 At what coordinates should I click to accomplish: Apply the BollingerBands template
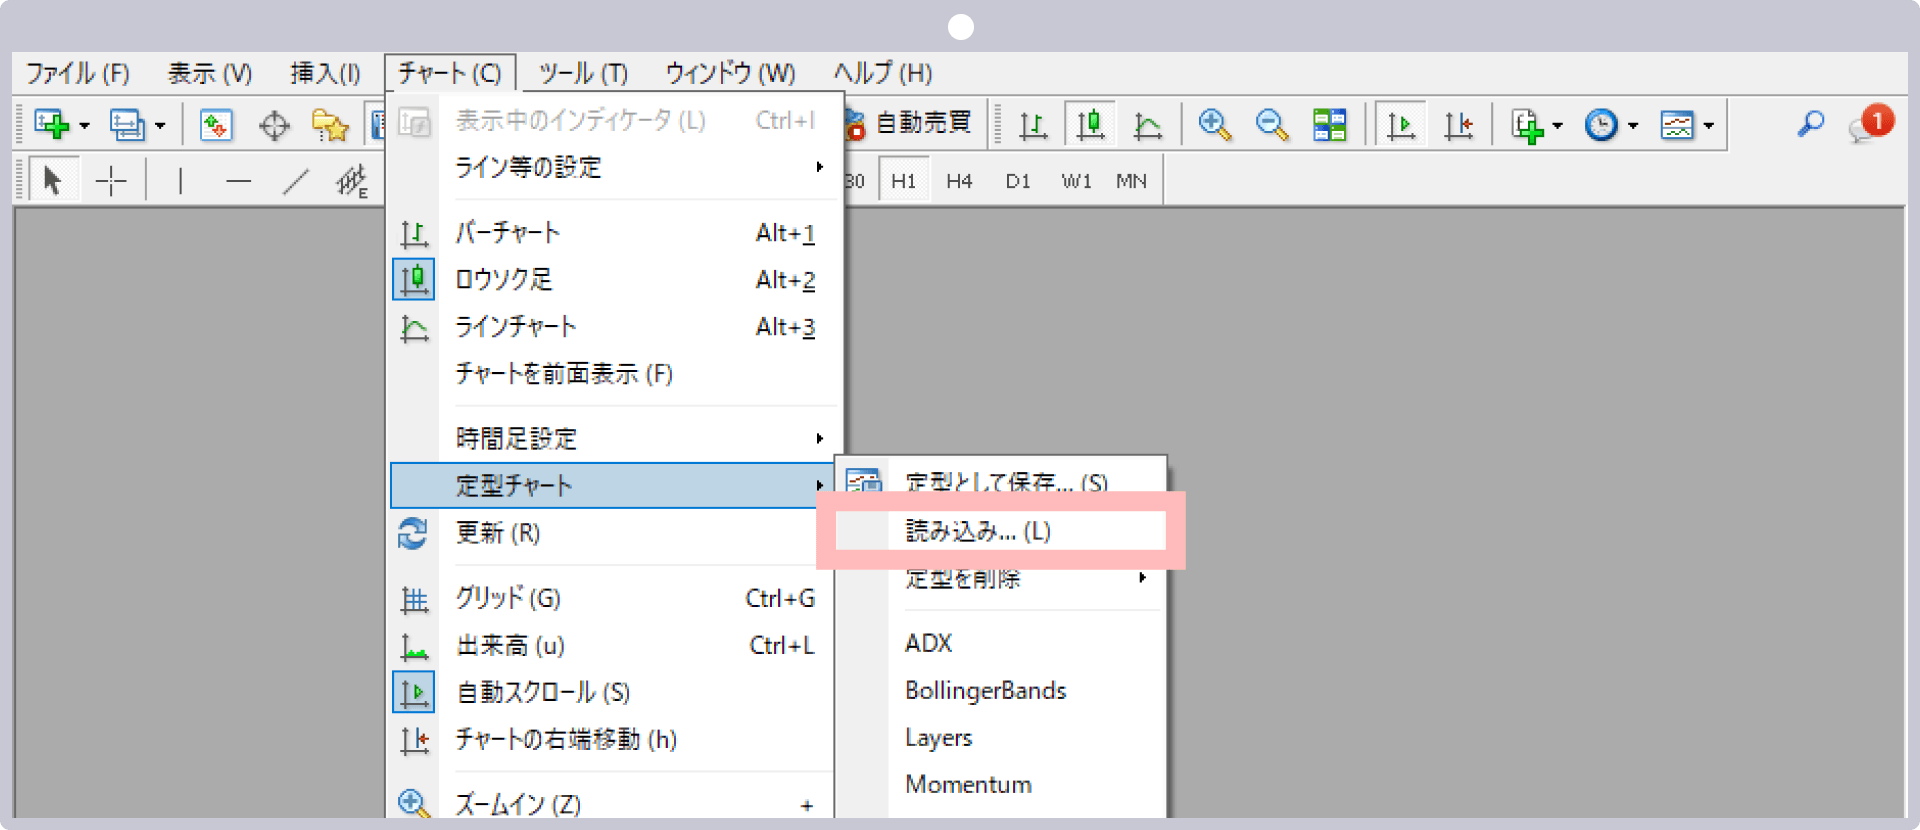point(1001,690)
